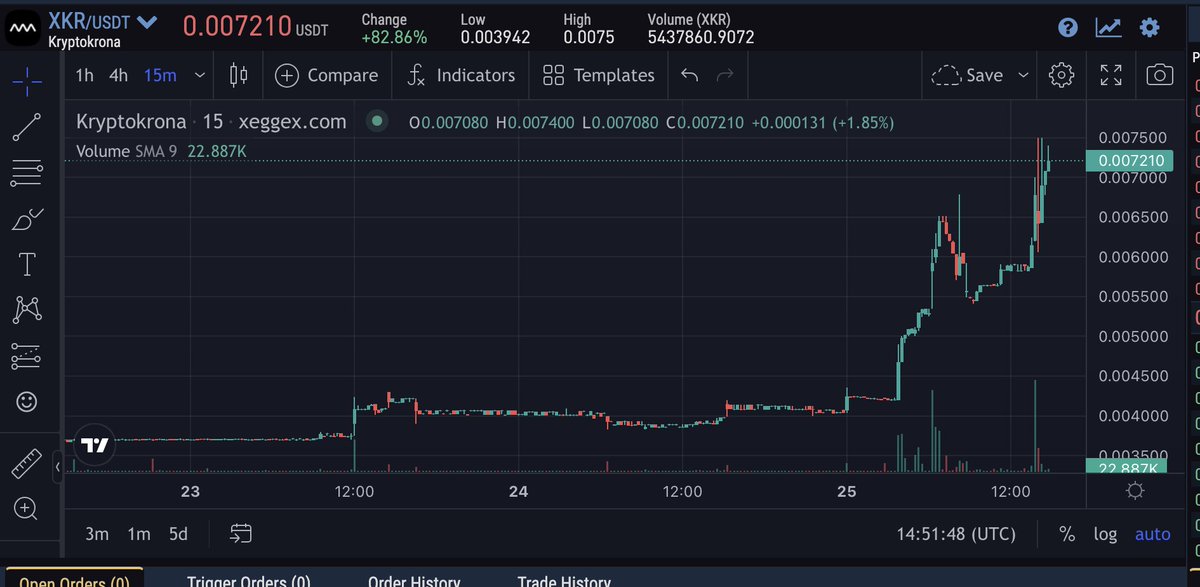Click the Compare symbol button
The height and width of the screenshot is (587, 1200).
pos(327,75)
